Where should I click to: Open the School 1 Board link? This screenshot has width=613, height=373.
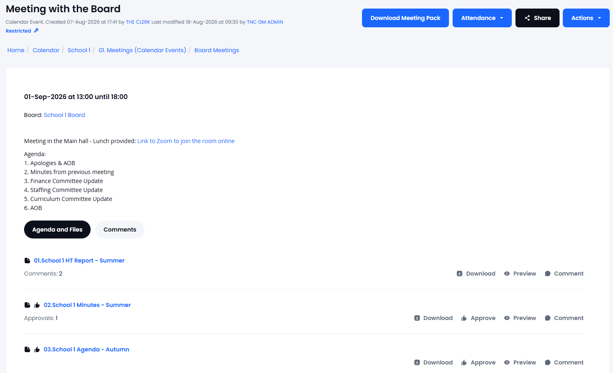coord(64,115)
